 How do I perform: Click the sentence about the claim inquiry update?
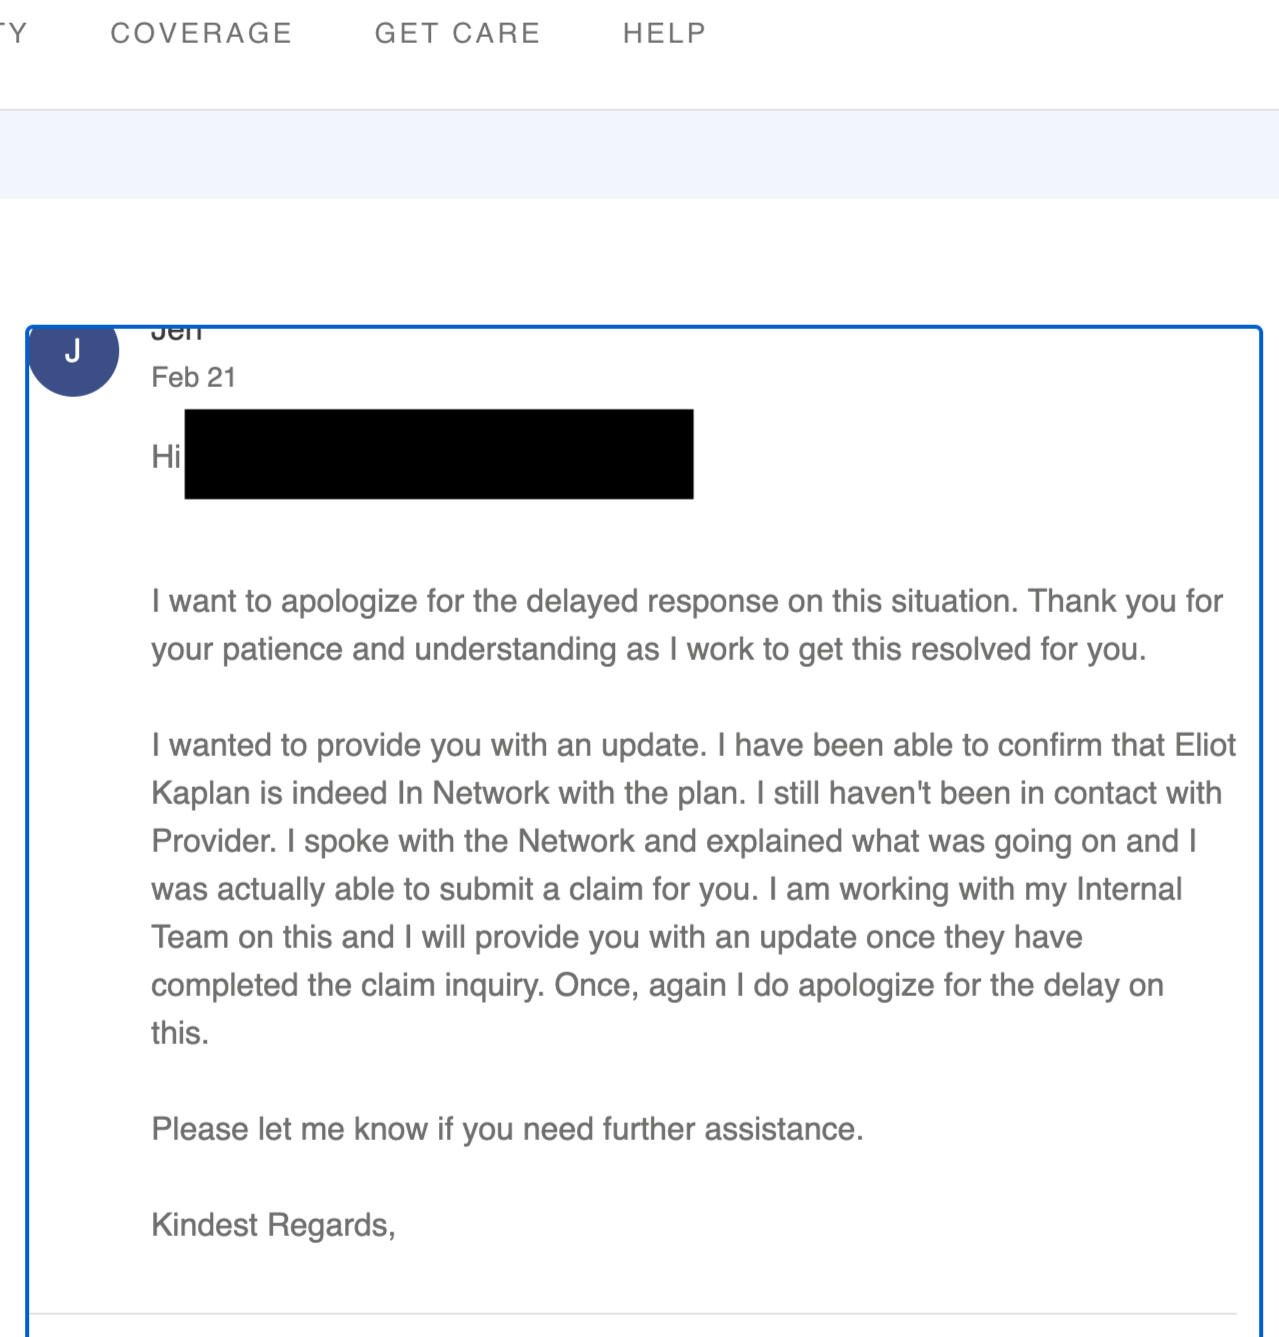tap(600, 960)
